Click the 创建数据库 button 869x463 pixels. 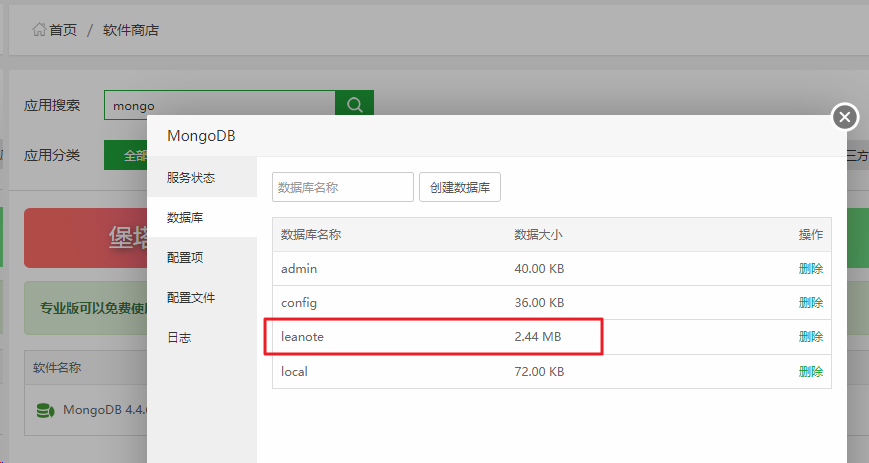[x=460, y=187]
